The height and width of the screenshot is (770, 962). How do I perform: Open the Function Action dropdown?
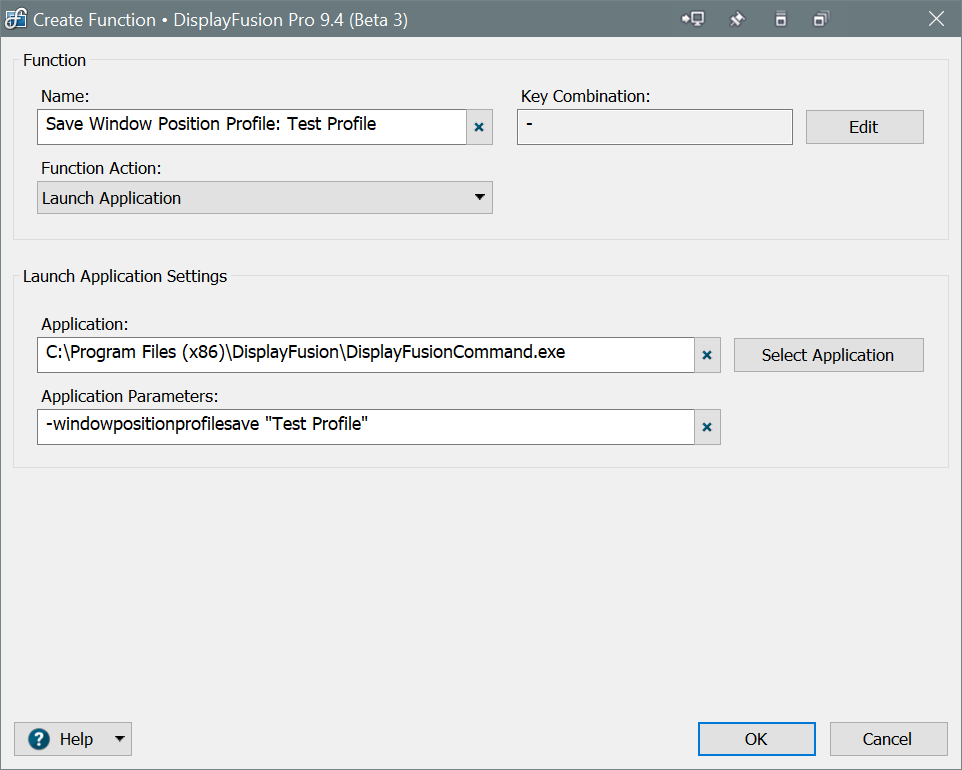[265, 198]
